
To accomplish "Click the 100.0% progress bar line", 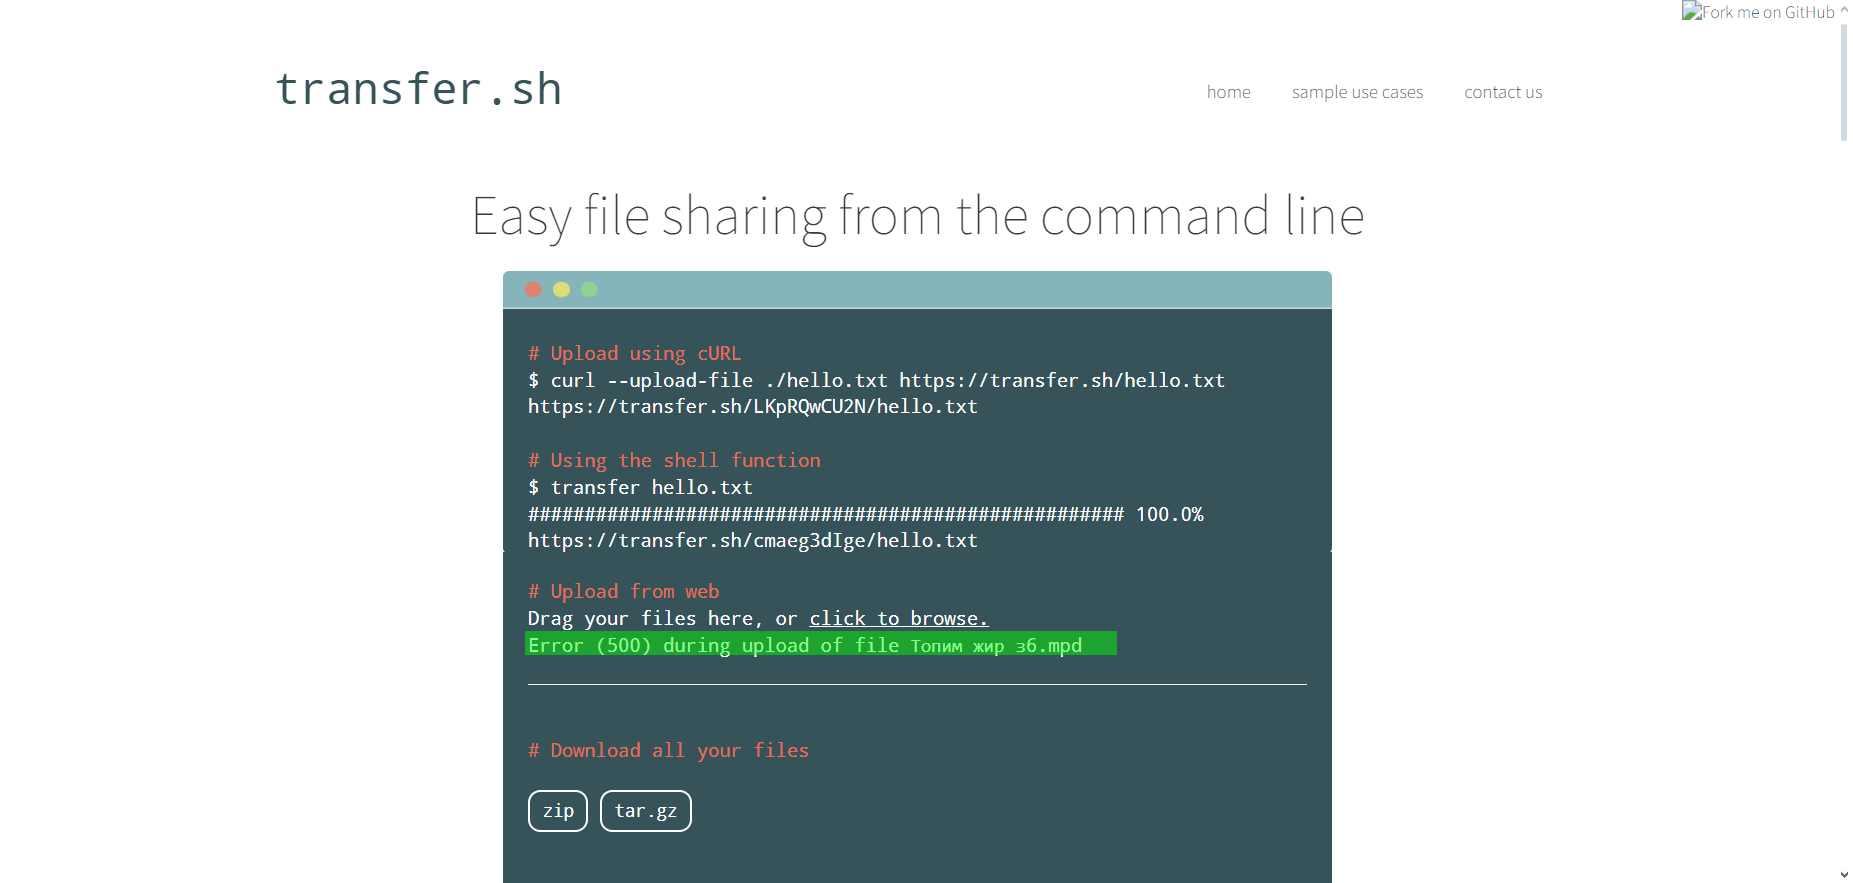I will [x=866, y=514].
